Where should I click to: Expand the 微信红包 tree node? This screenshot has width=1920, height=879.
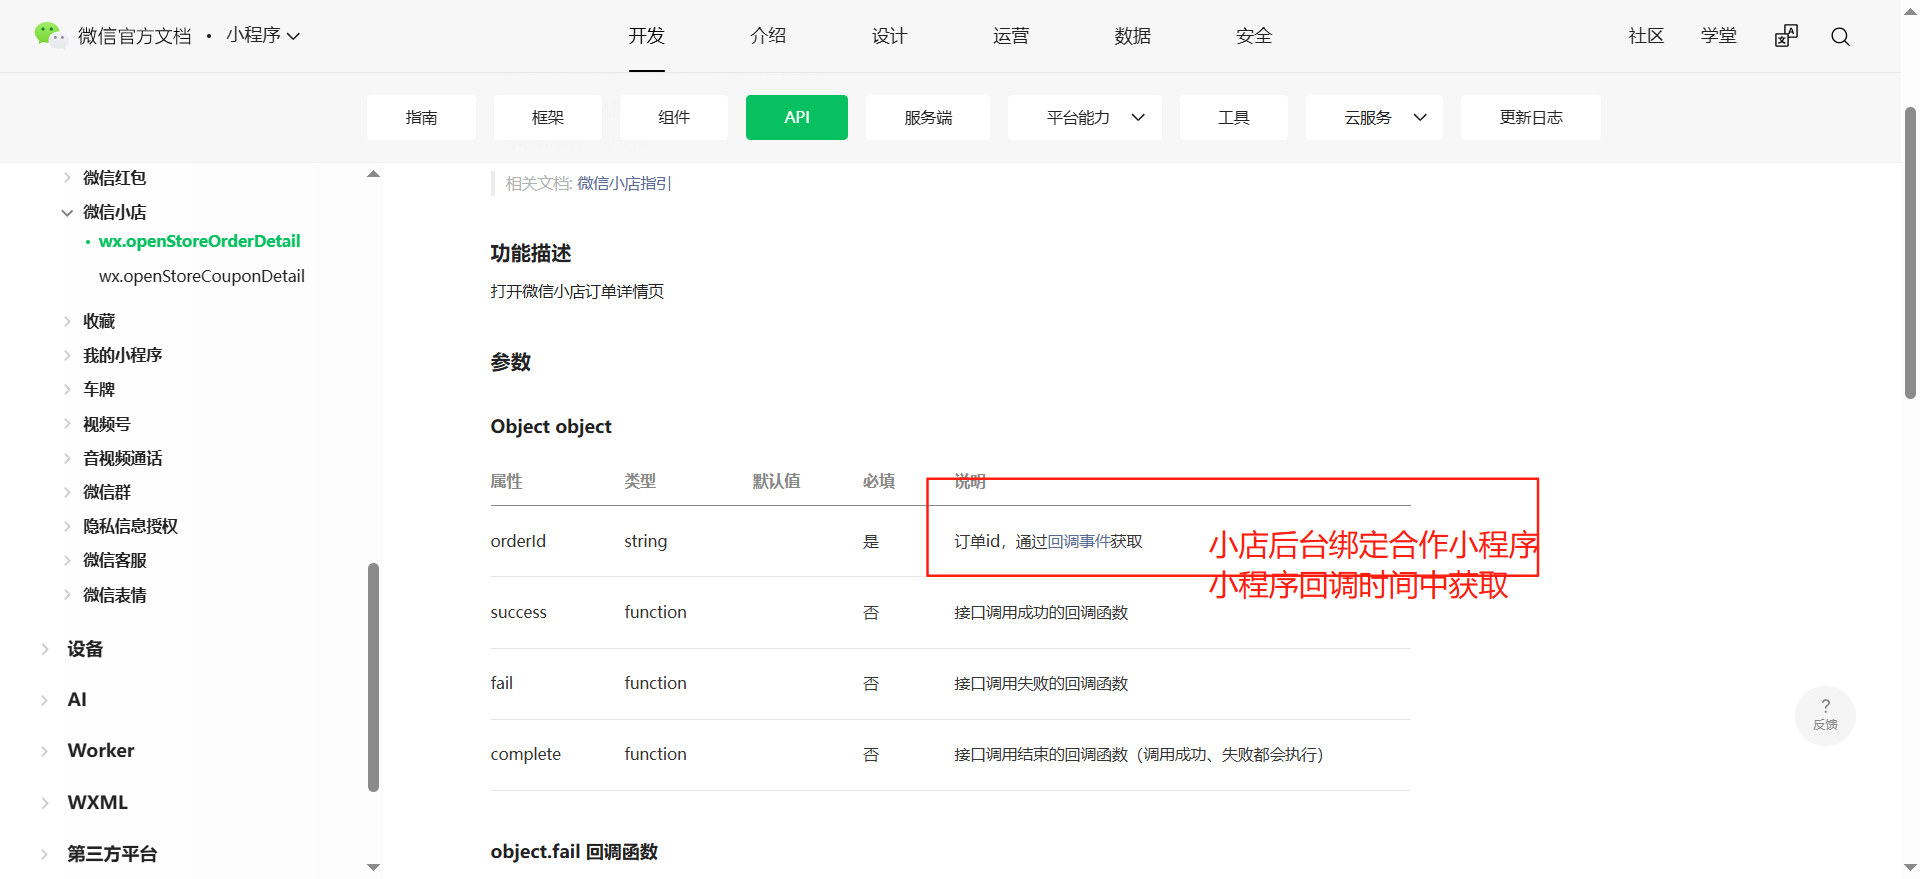pyautogui.click(x=67, y=178)
